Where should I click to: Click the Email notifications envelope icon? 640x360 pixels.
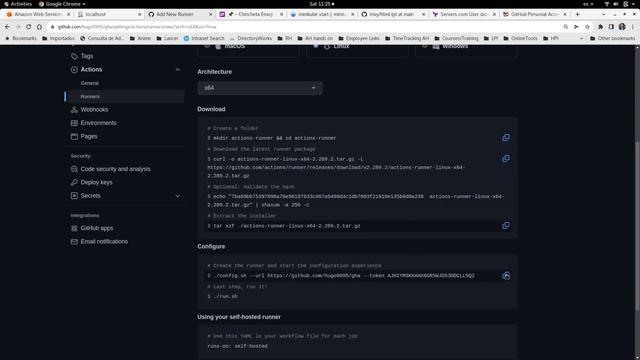(x=74, y=242)
